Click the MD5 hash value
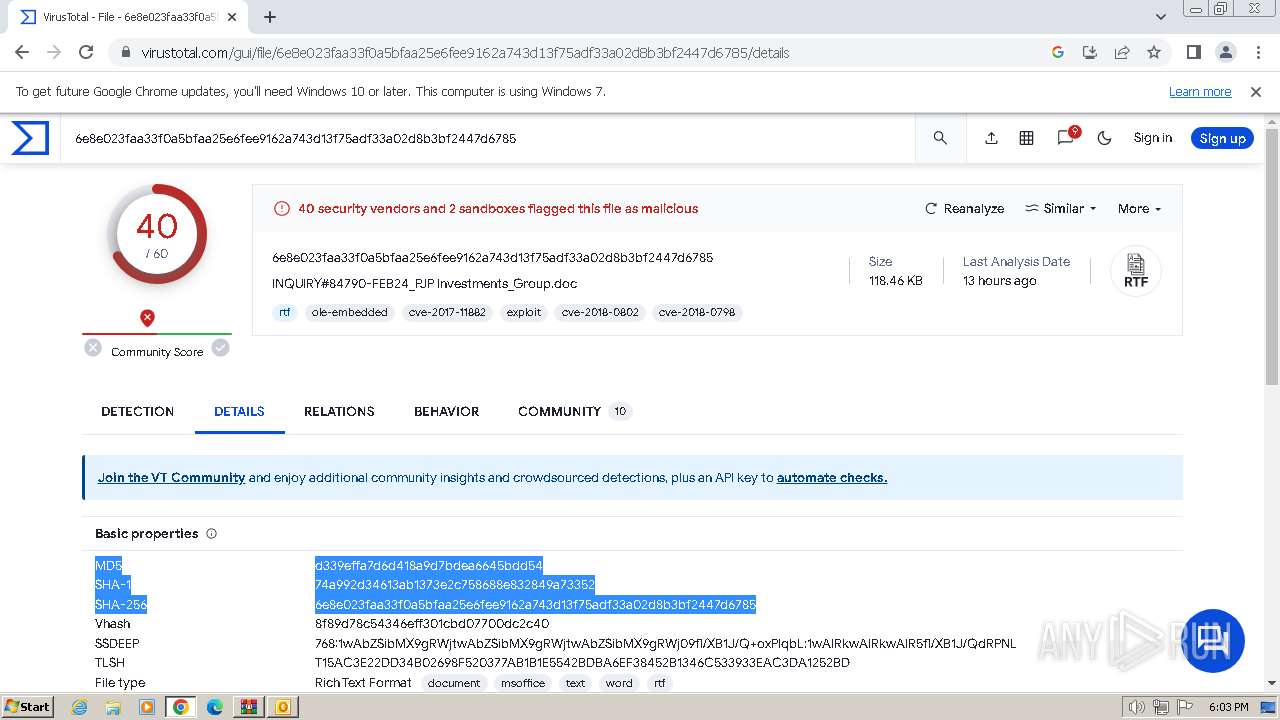This screenshot has width=1280, height=720. [x=428, y=565]
